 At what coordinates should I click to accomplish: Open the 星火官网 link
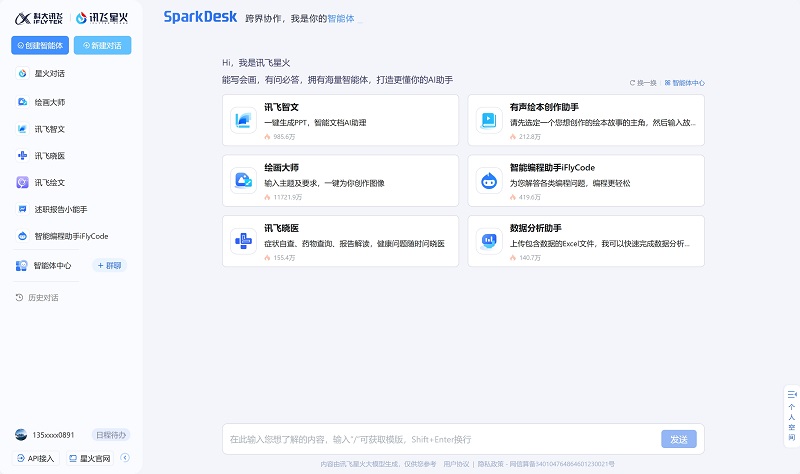pyautogui.click(x=90, y=458)
